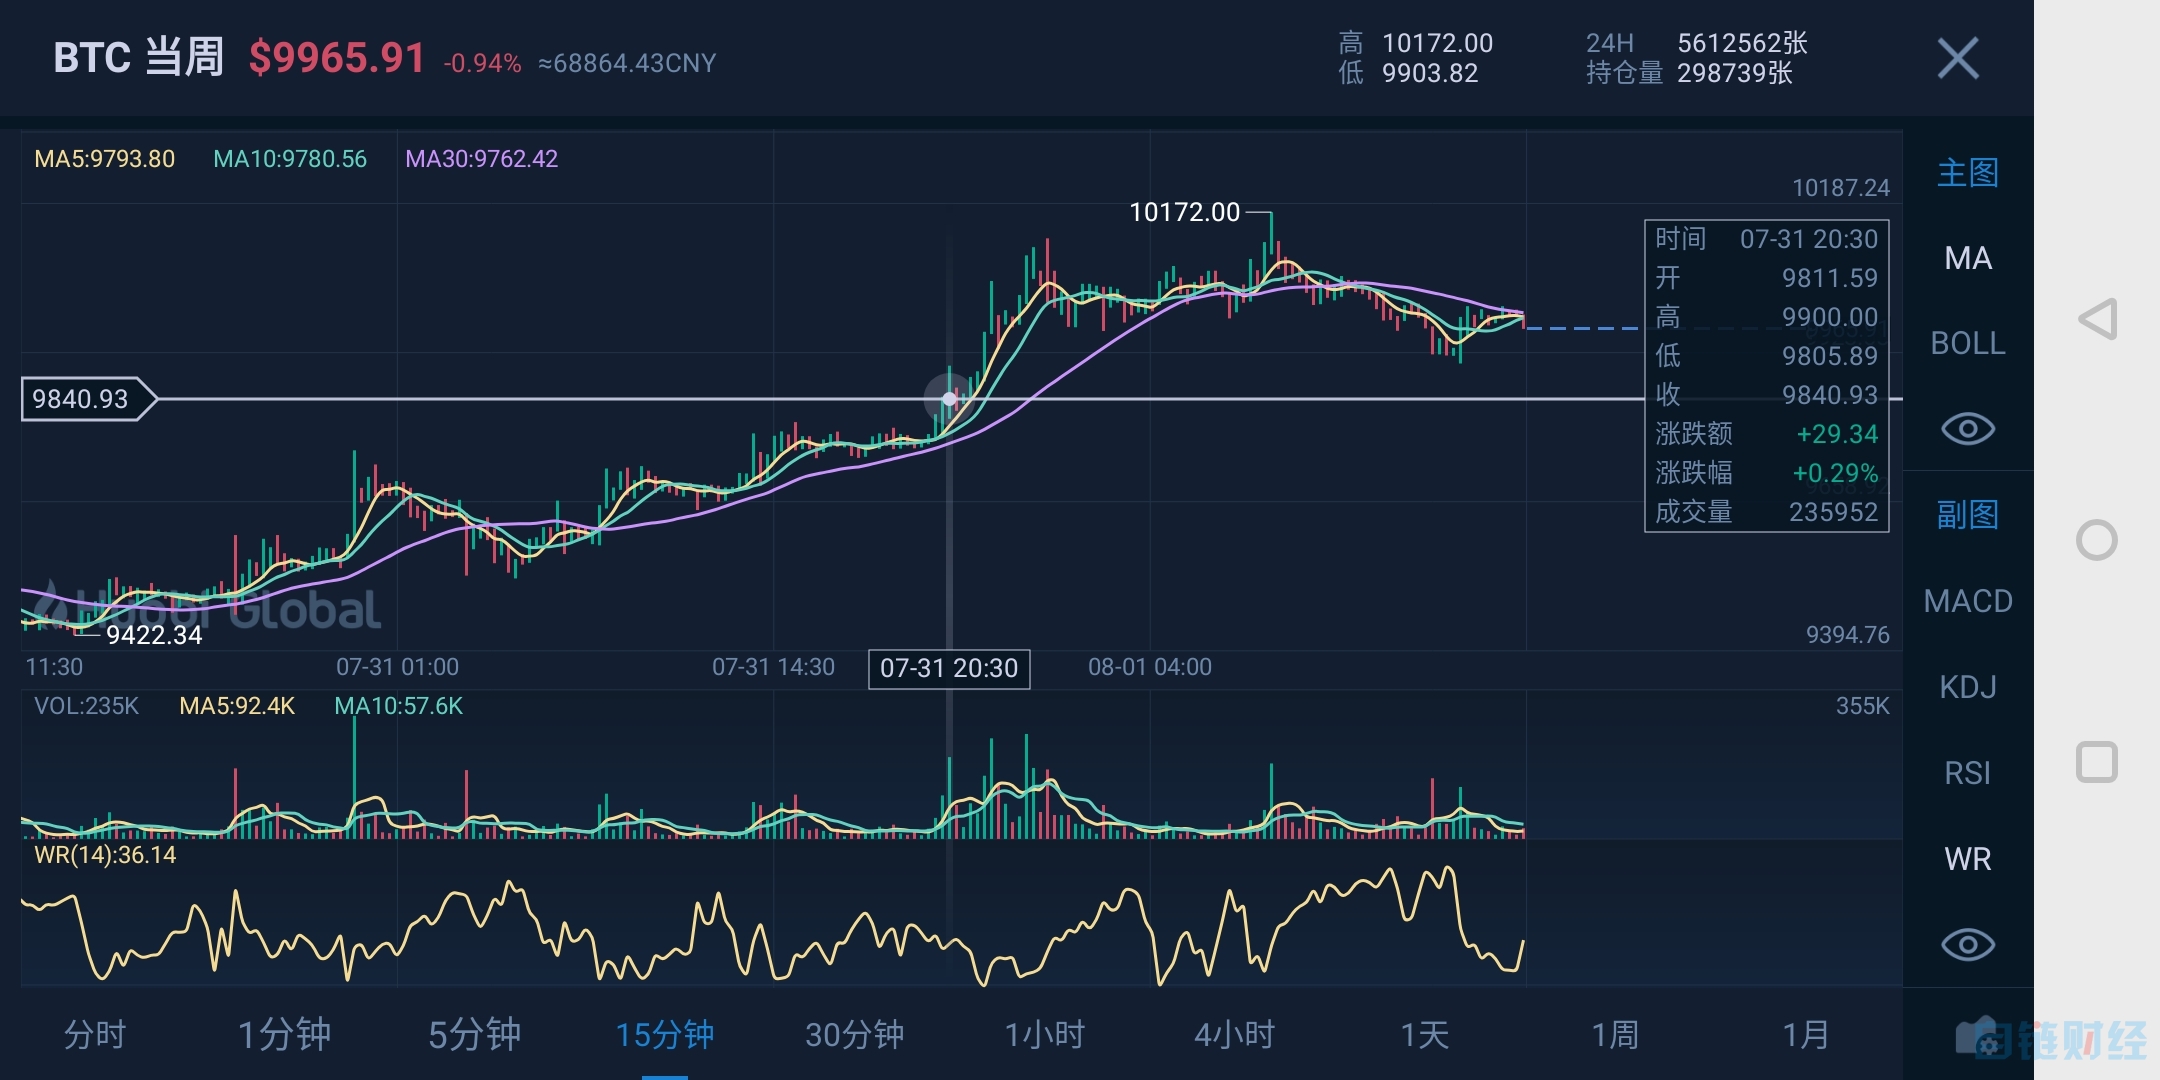Select the KDJ sub chart indicator
The image size is (2160, 1080).
coord(1967,687)
